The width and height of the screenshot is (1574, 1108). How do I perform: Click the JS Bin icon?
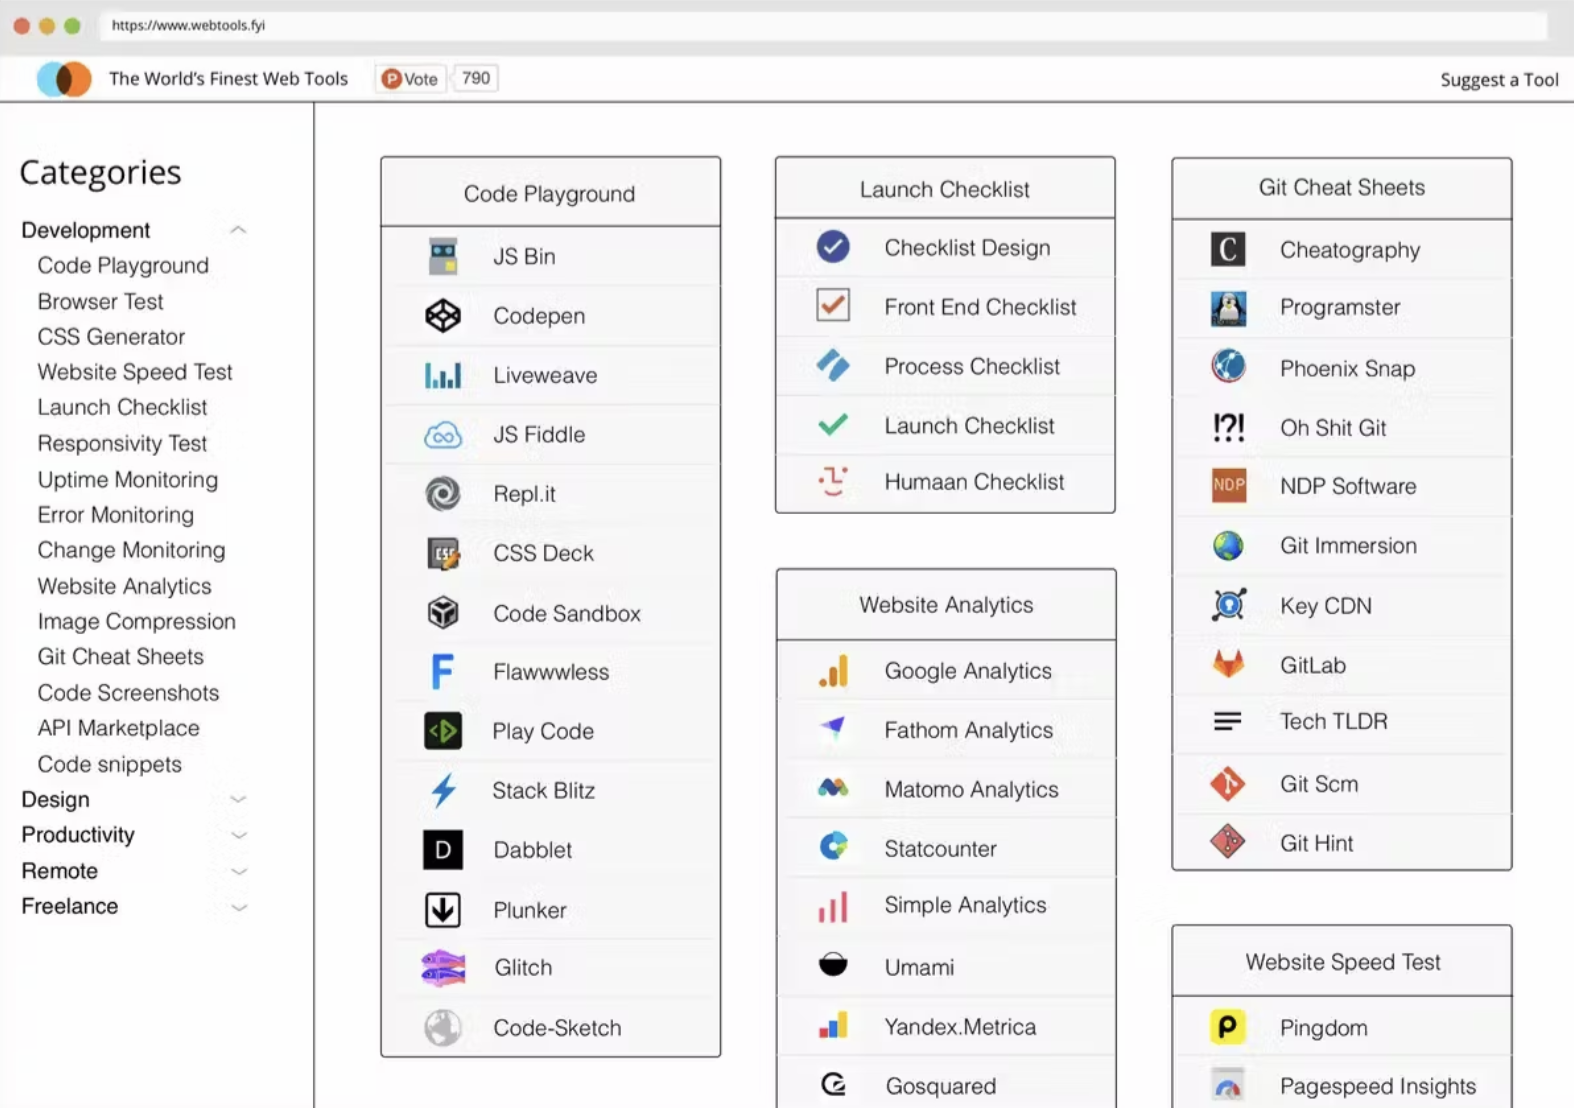(x=443, y=256)
